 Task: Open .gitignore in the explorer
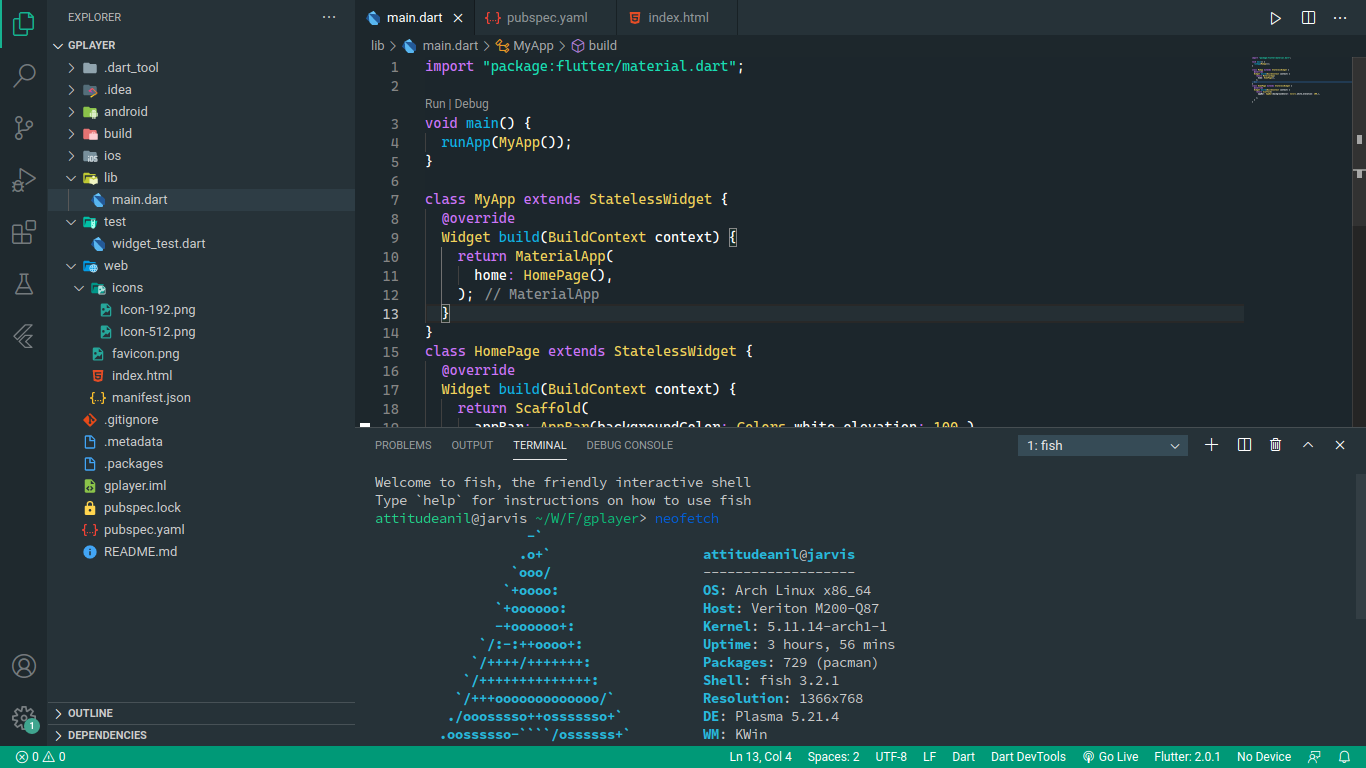(201, 419)
